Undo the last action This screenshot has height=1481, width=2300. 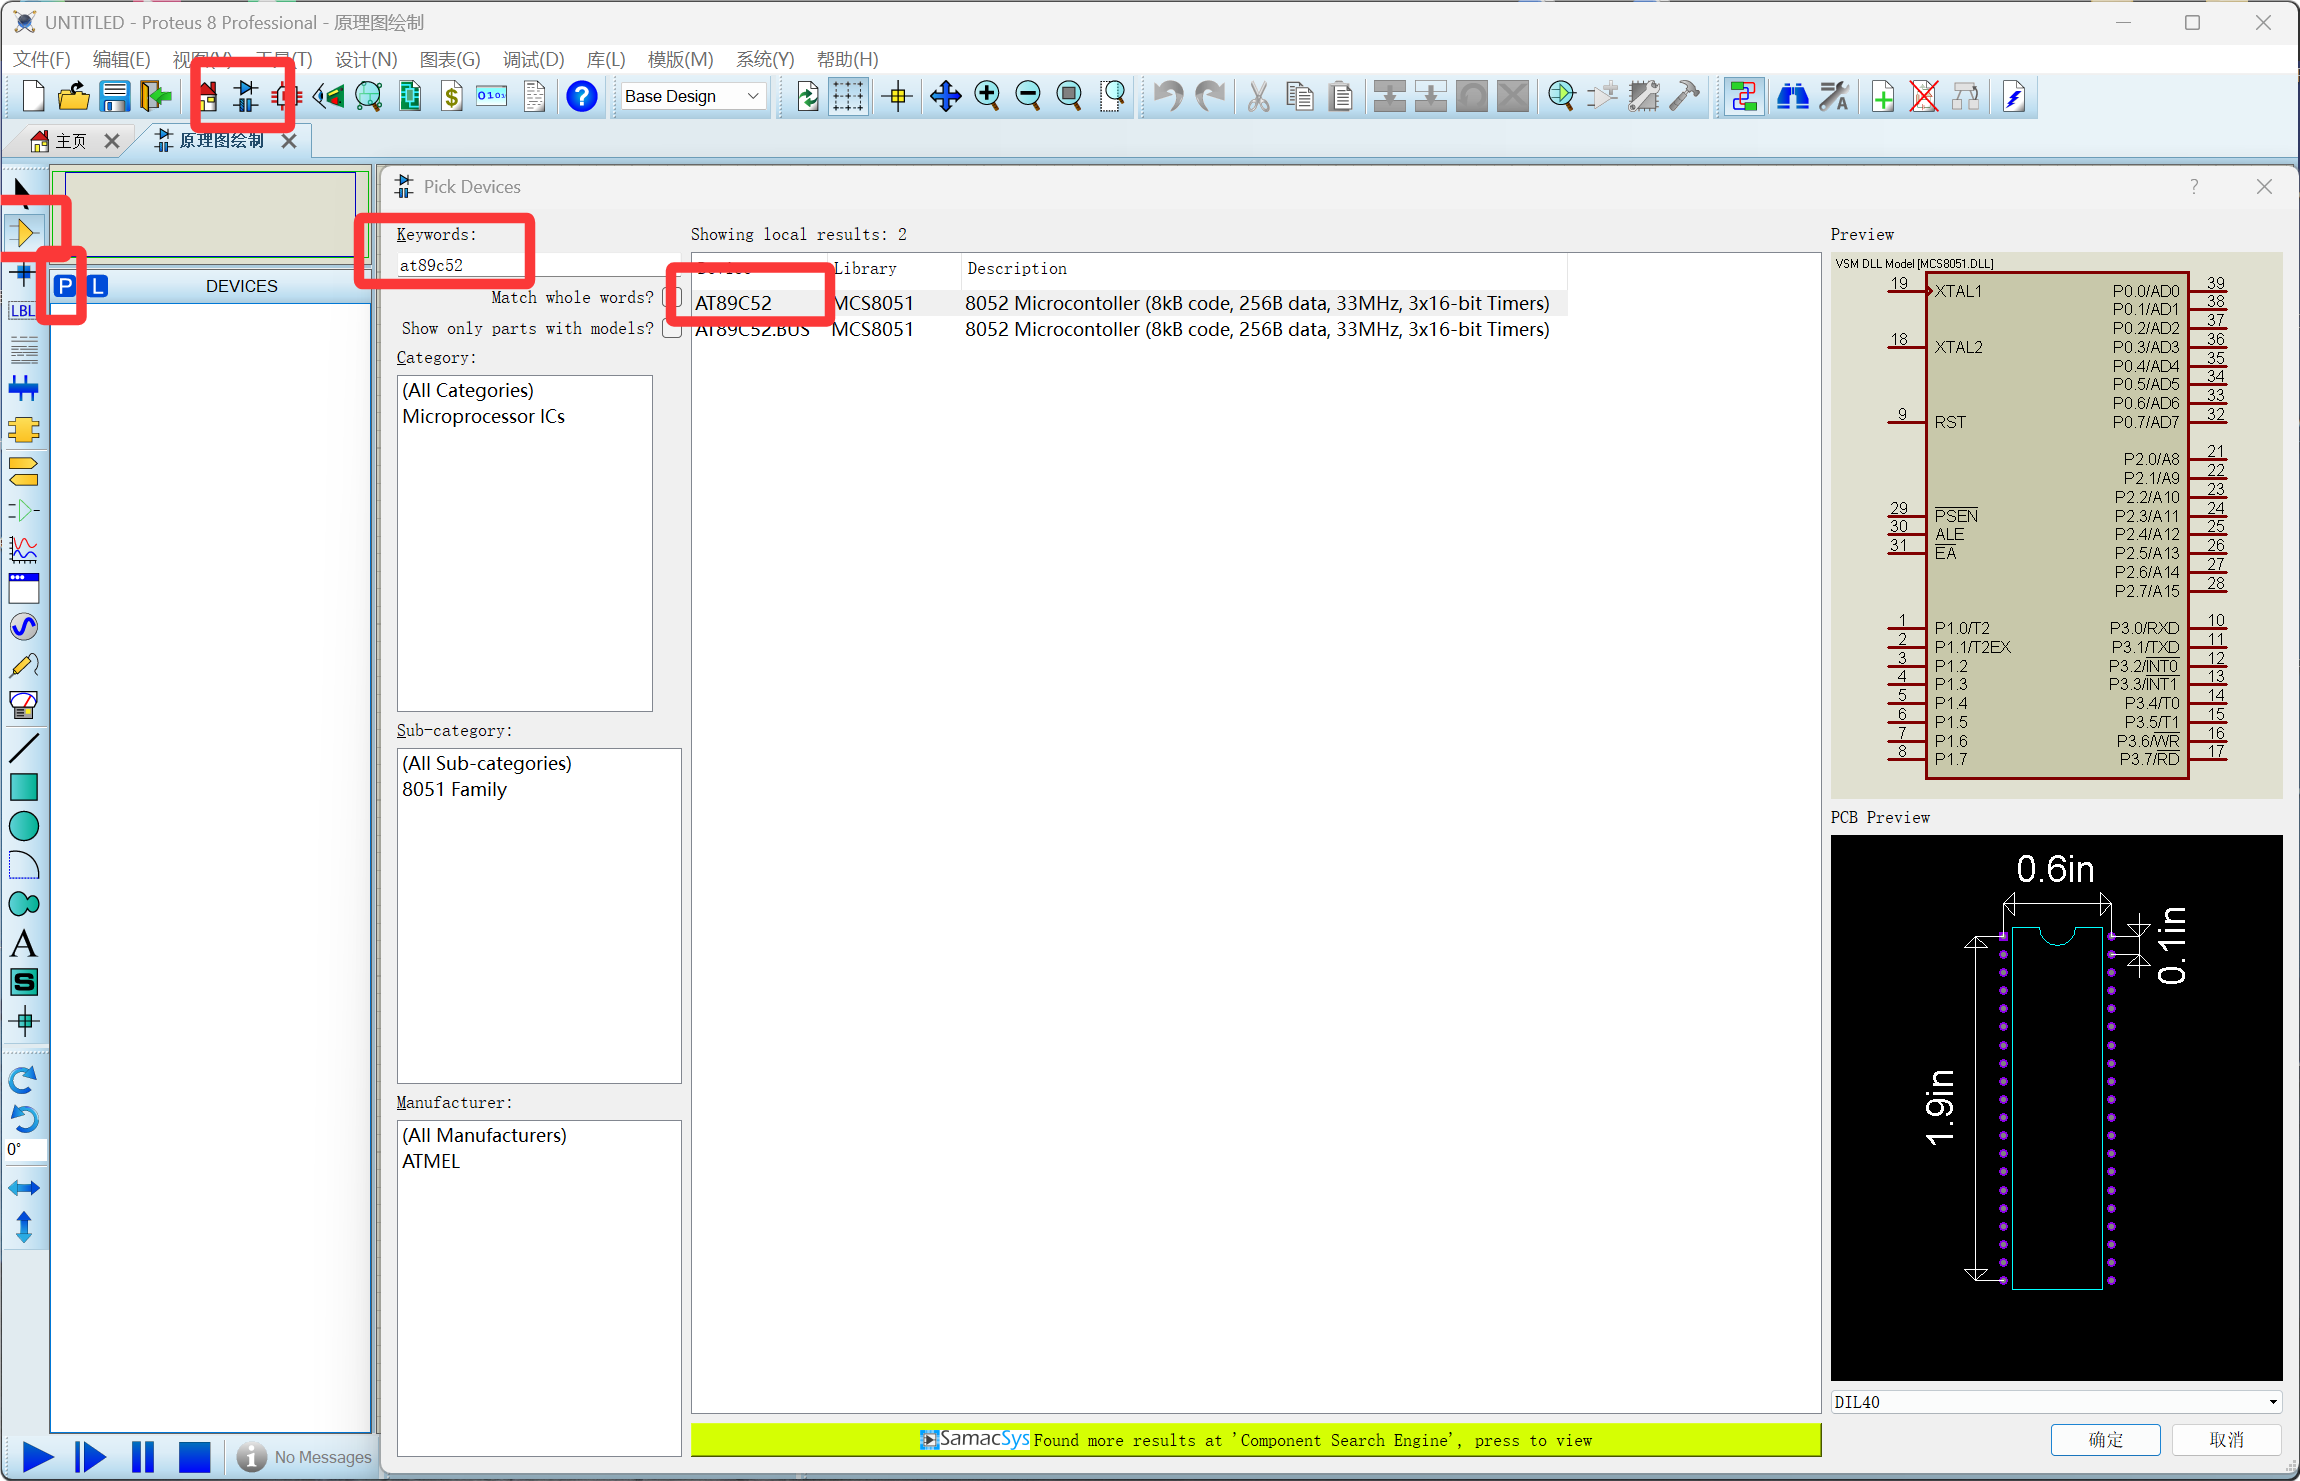coord(1167,96)
